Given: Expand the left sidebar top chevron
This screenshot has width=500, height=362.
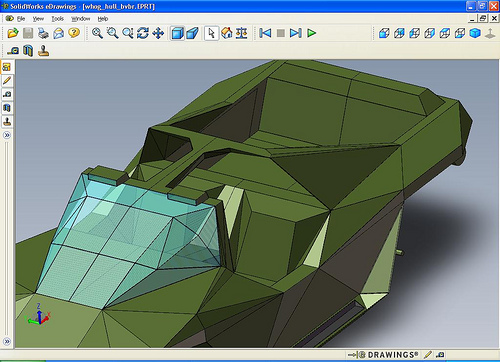Looking at the screenshot, I should point(7,135).
